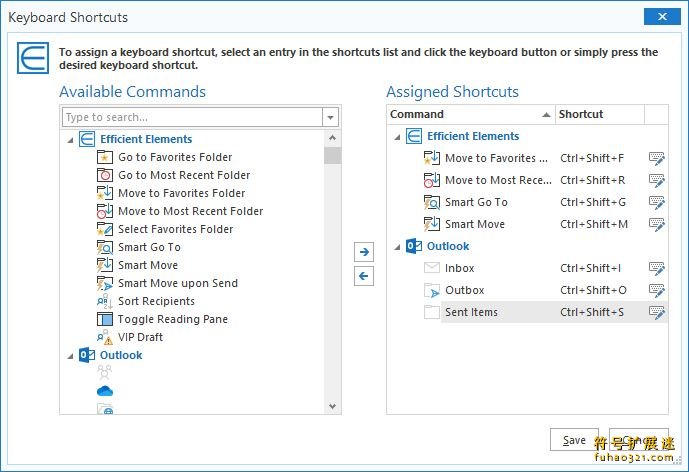Sort by the Shortcut column header
Viewport: 689px width, 472px height.
click(x=600, y=114)
